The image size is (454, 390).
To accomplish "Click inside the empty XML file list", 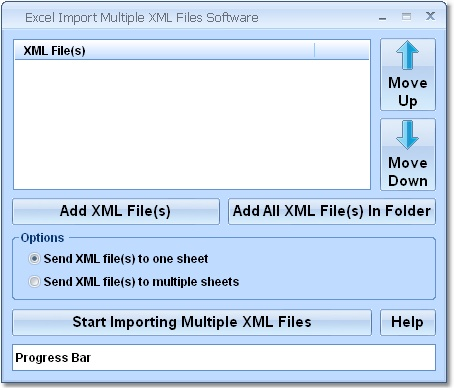I will [x=192, y=124].
